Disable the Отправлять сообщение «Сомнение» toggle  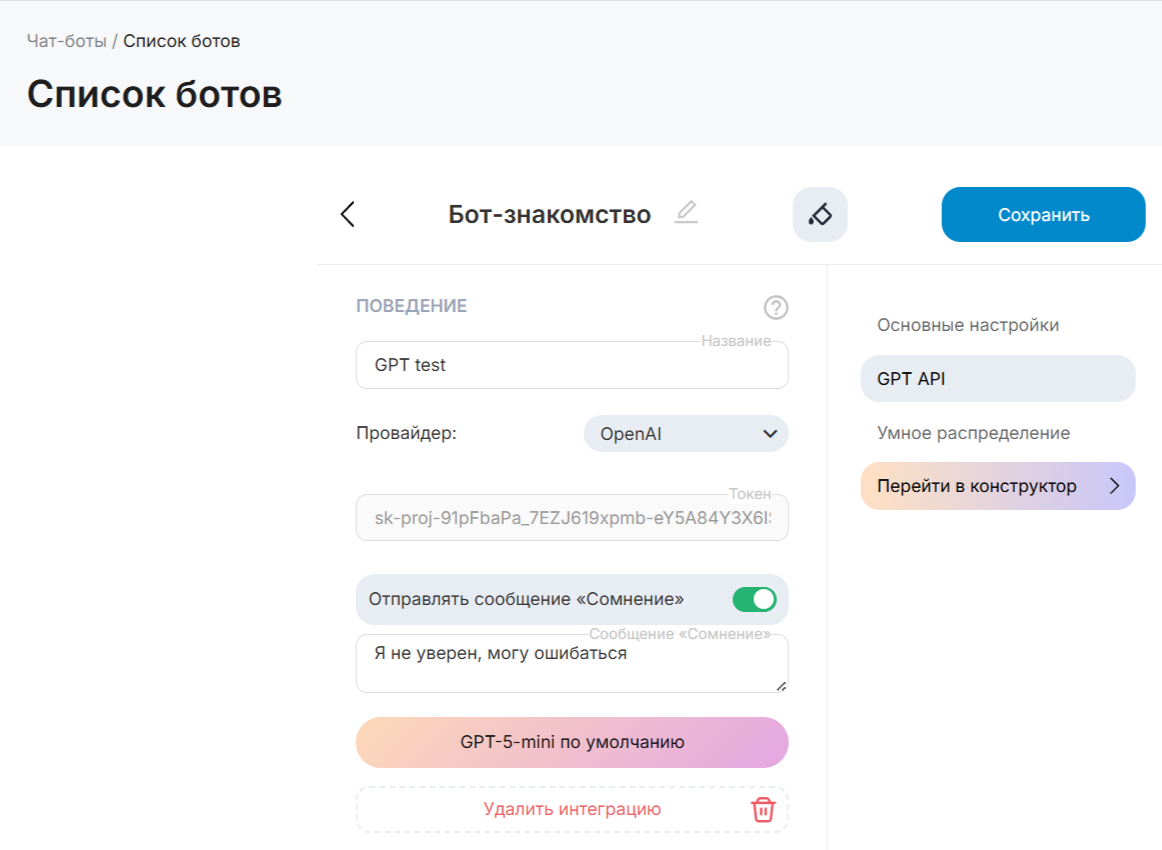click(x=754, y=599)
